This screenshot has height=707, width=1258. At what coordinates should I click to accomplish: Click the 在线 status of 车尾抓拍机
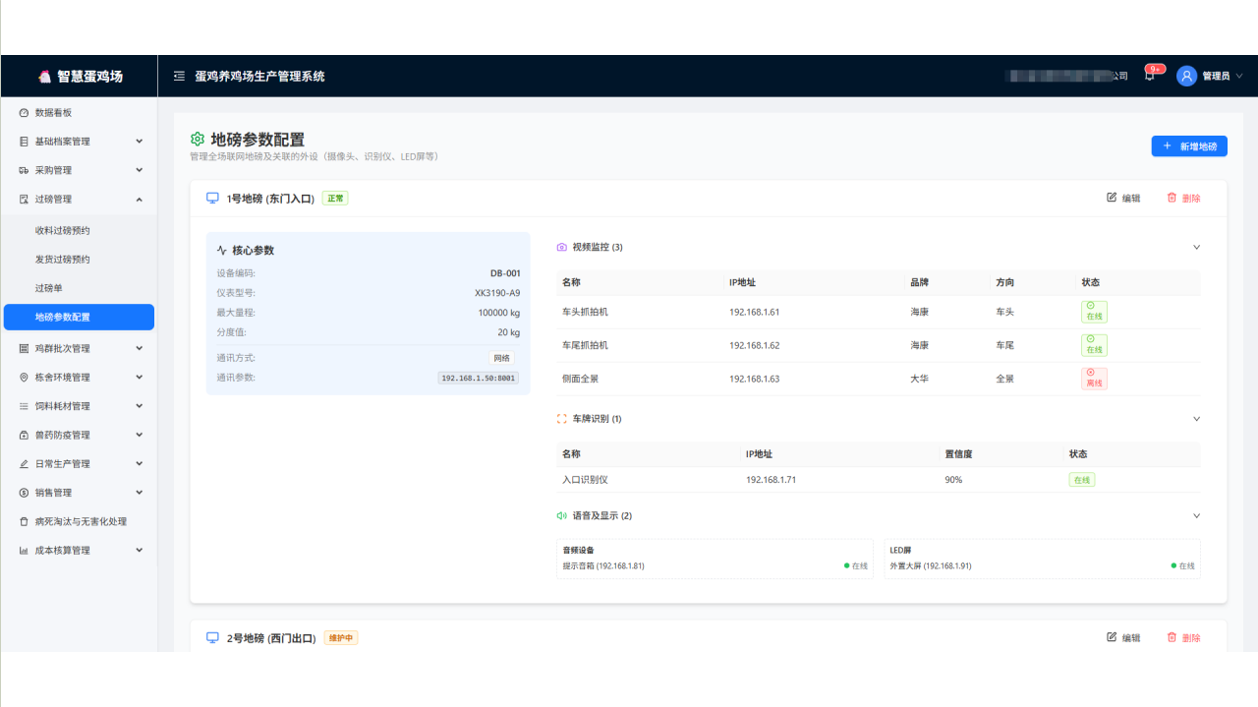(1094, 345)
